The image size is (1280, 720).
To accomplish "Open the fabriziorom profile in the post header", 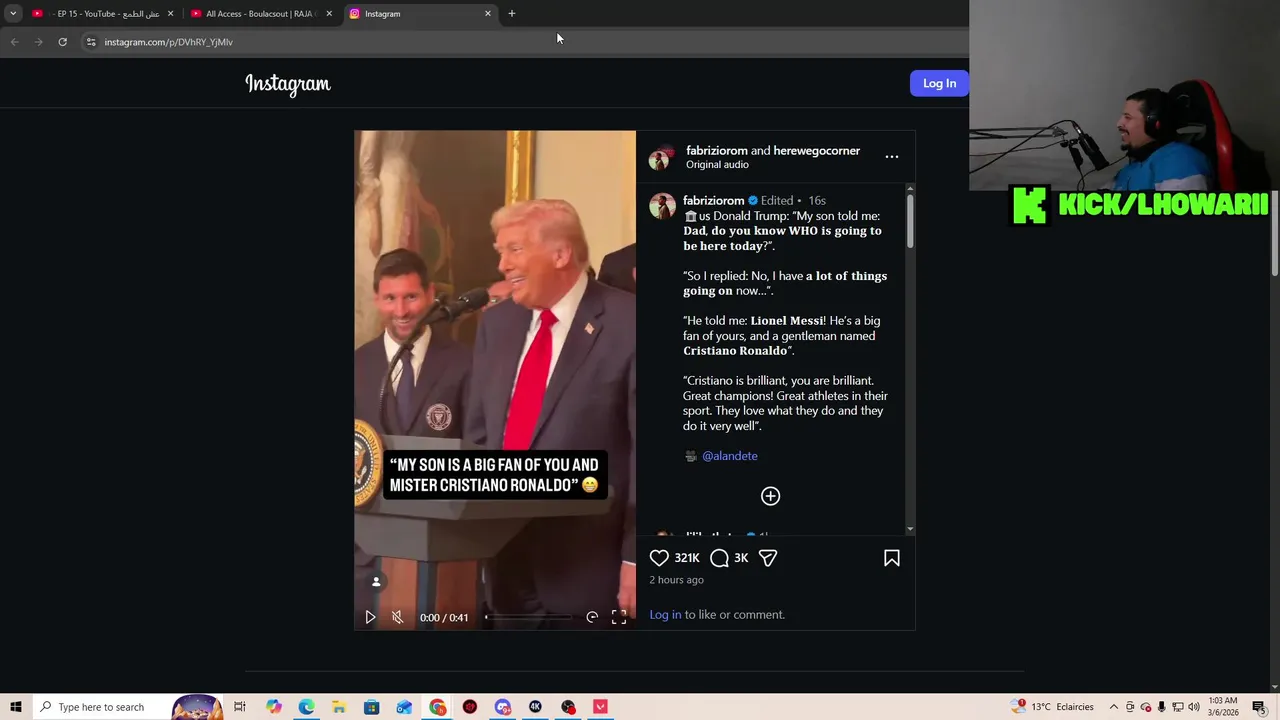I will (x=716, y=150).
